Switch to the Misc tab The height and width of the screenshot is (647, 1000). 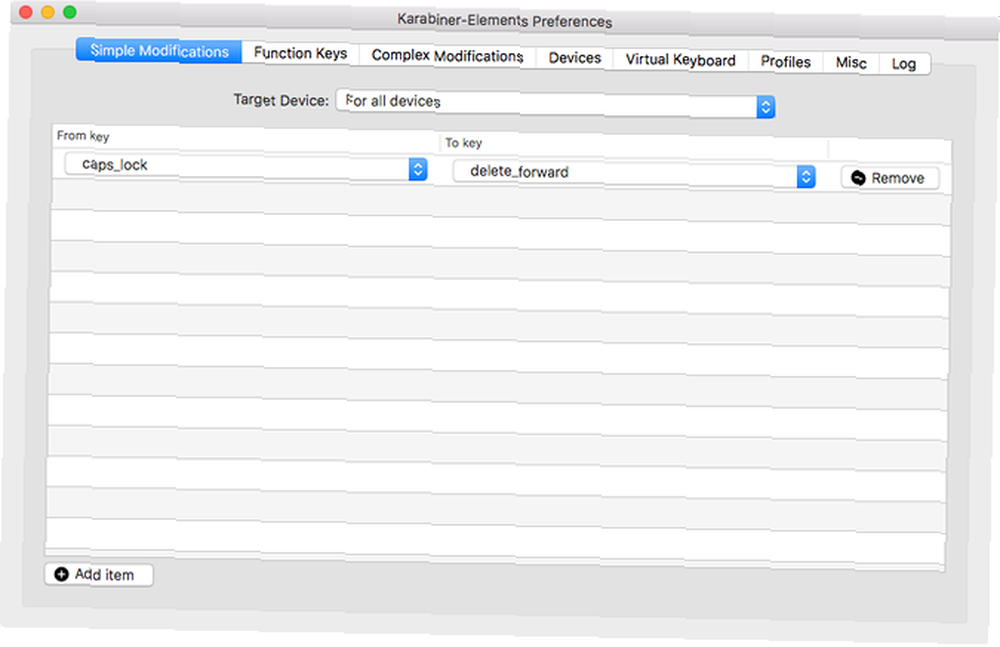(x=851, y=63)
